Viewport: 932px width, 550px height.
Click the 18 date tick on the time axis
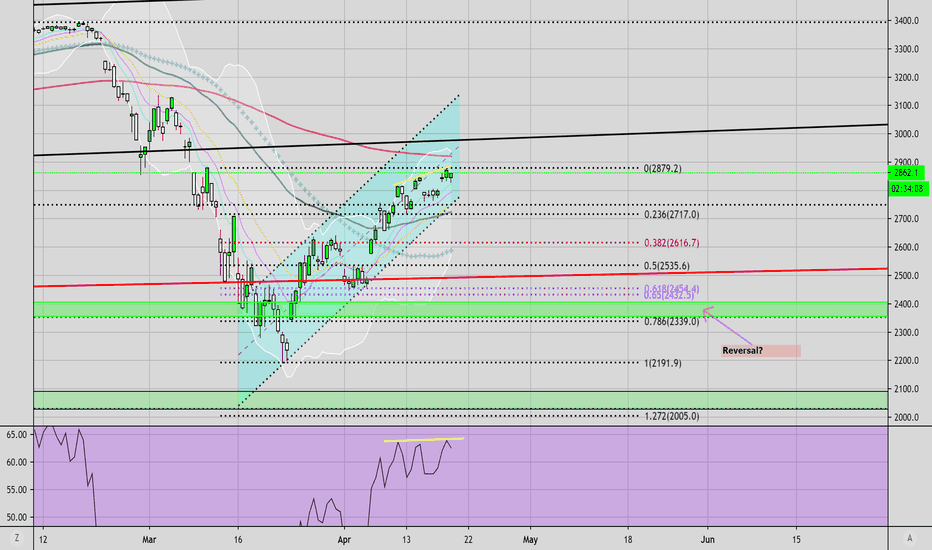coord(628,540)
